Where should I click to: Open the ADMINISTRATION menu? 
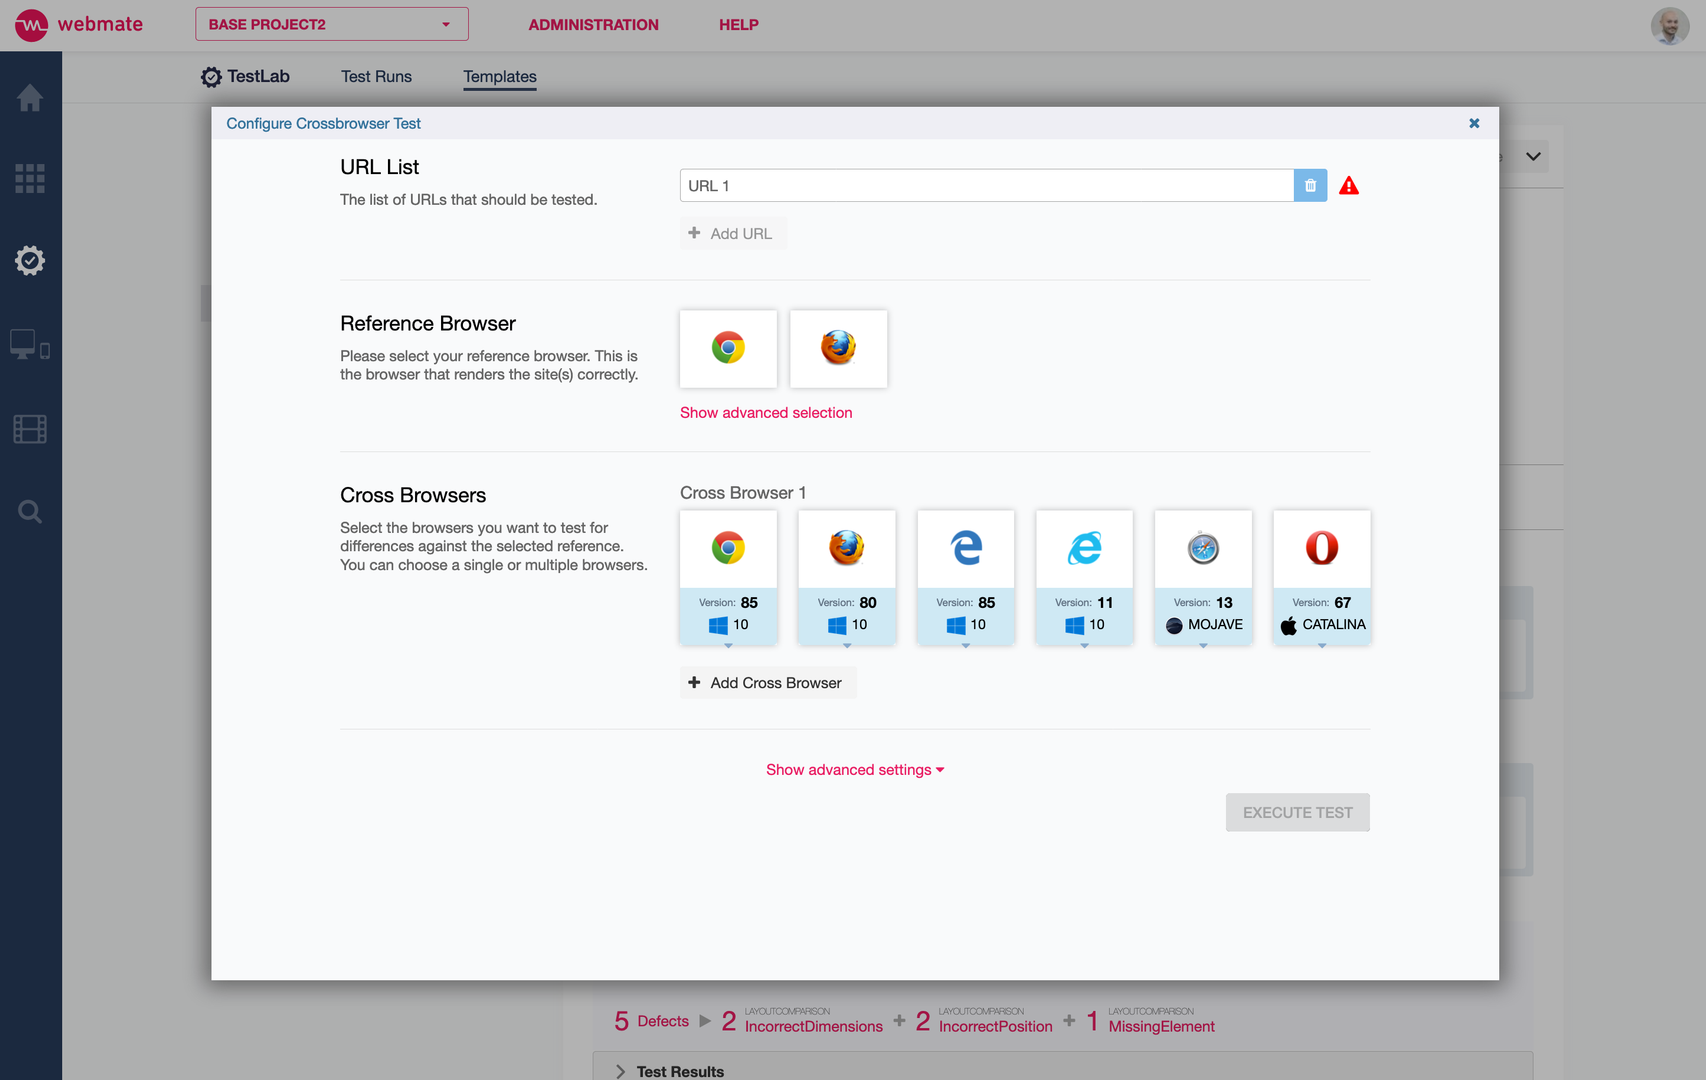594,25
